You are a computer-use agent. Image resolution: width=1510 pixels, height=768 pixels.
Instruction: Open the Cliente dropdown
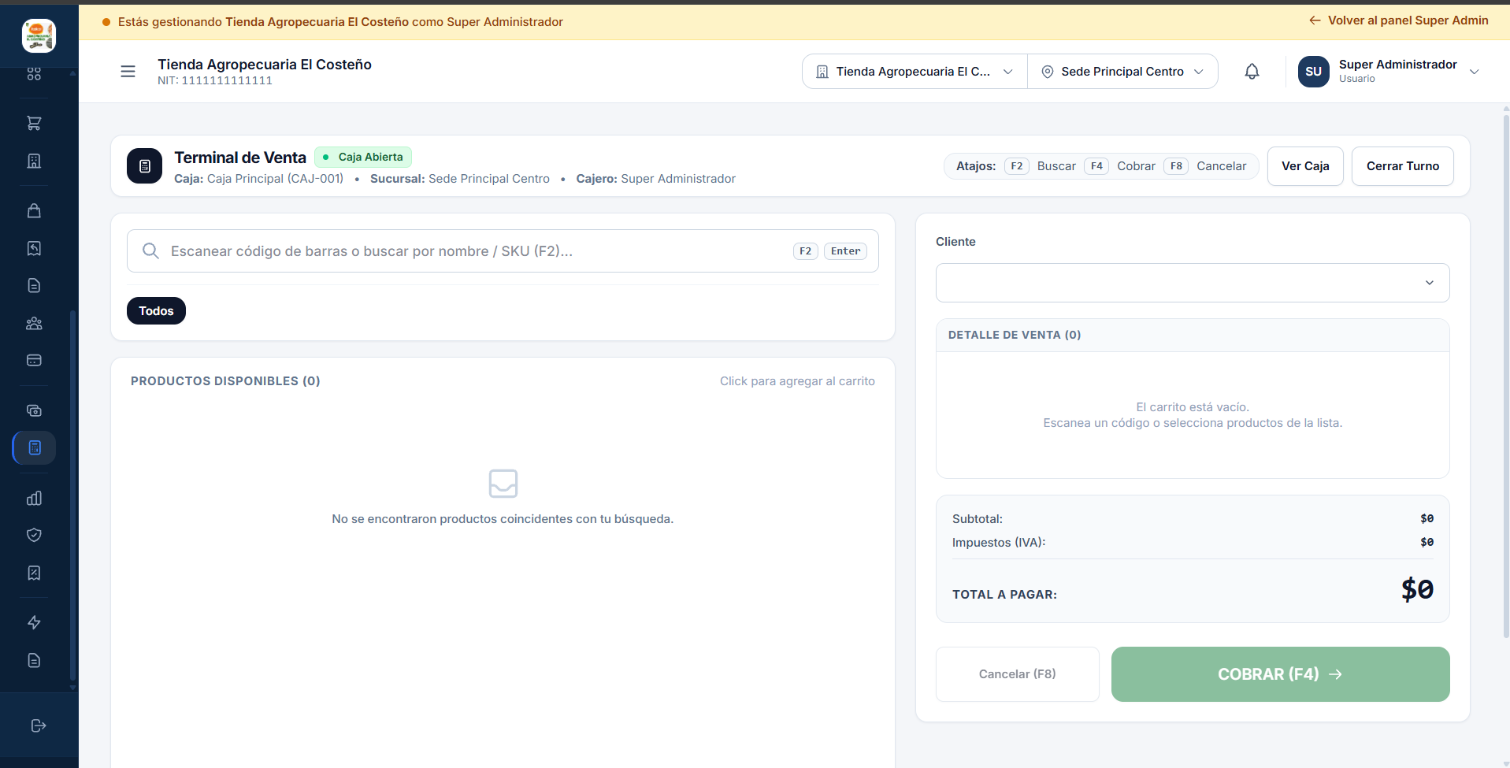point(1192,283)
